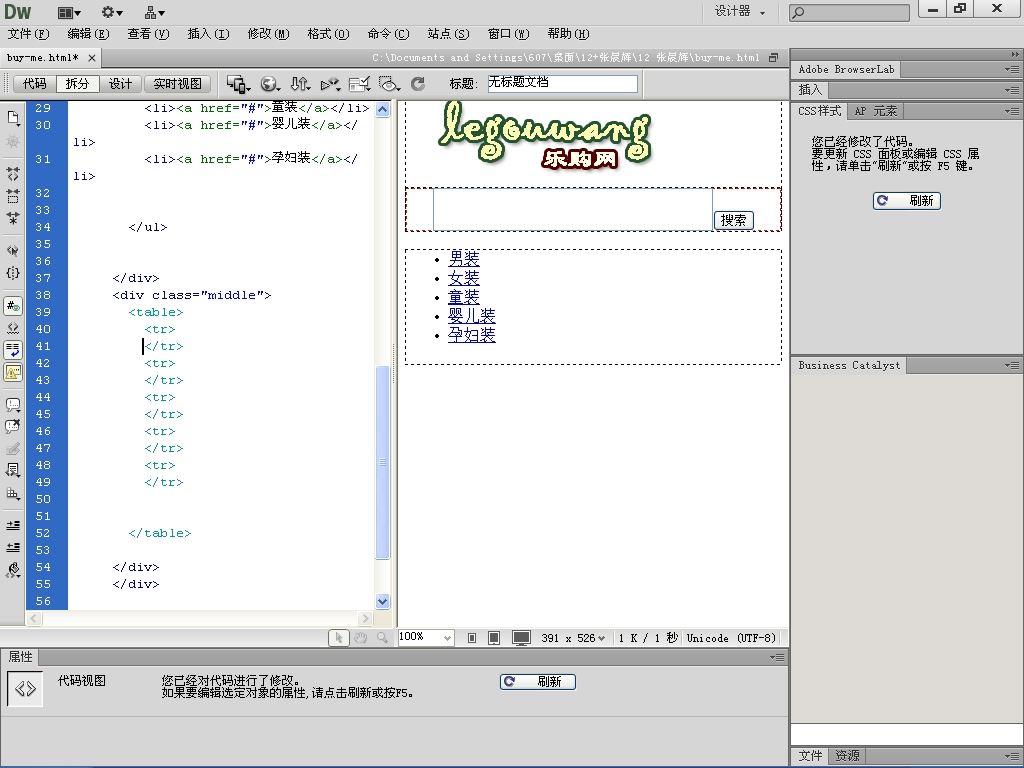Viewport: 1024px width, 768px height.
Task: Toggle word wrap in code view
Action: [13, 350]
